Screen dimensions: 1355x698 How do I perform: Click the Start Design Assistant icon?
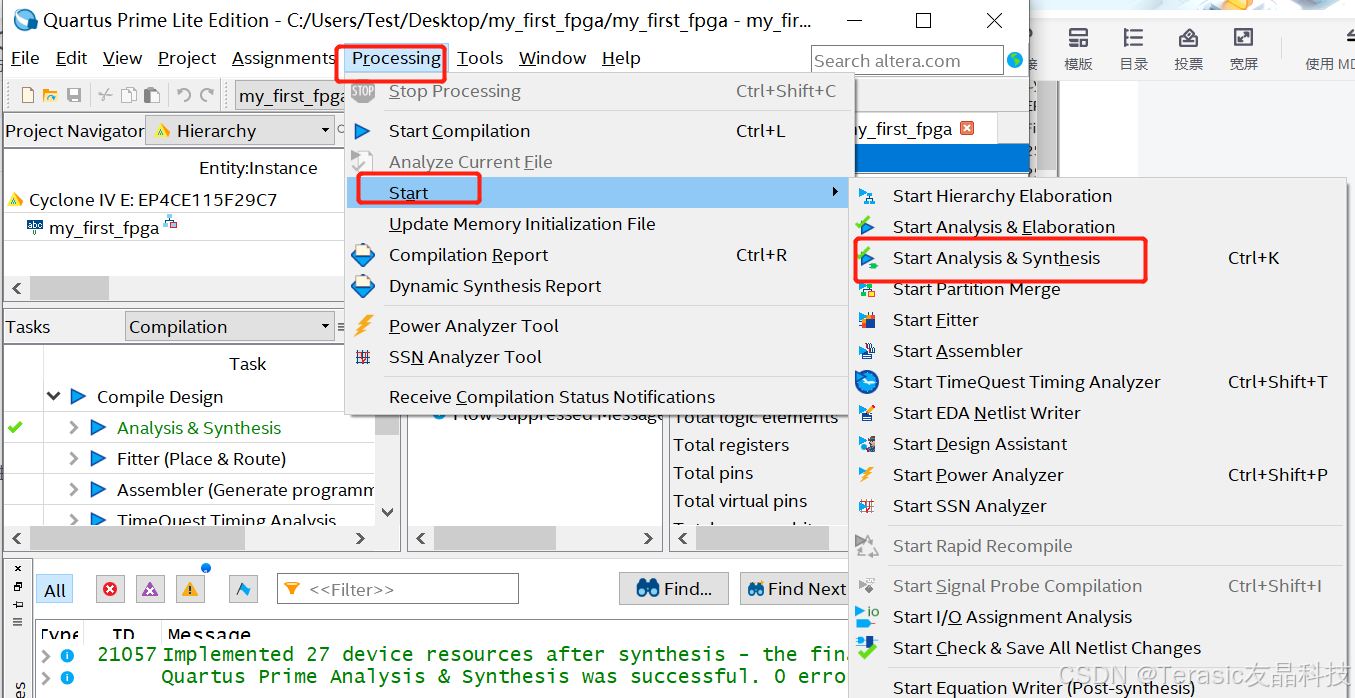tap(867, 444)
